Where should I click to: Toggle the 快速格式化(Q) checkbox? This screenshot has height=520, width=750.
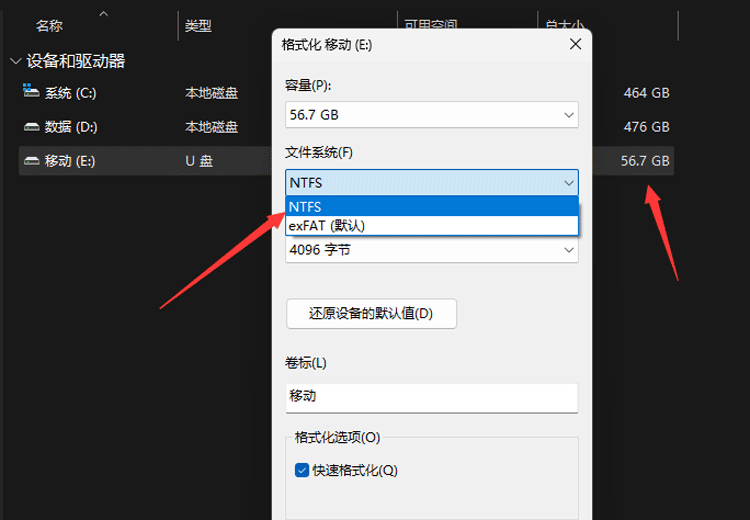[301, 470]
